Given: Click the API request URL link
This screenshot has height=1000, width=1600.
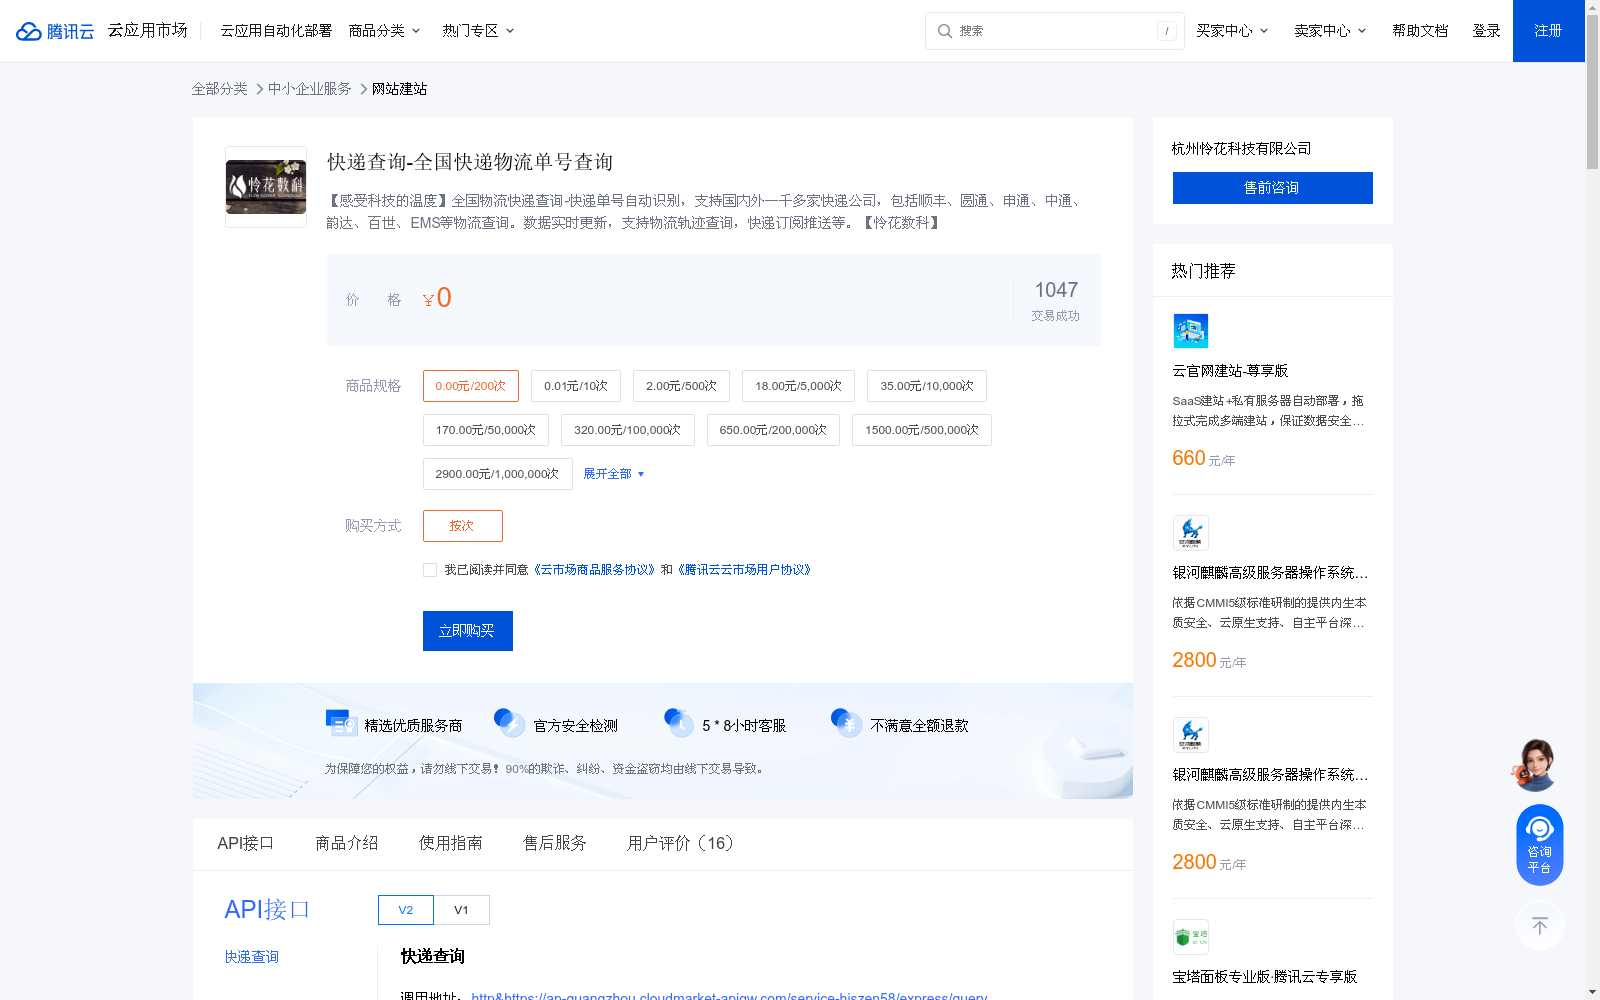Looking at the screenshot, I should [x=729, y=996].
